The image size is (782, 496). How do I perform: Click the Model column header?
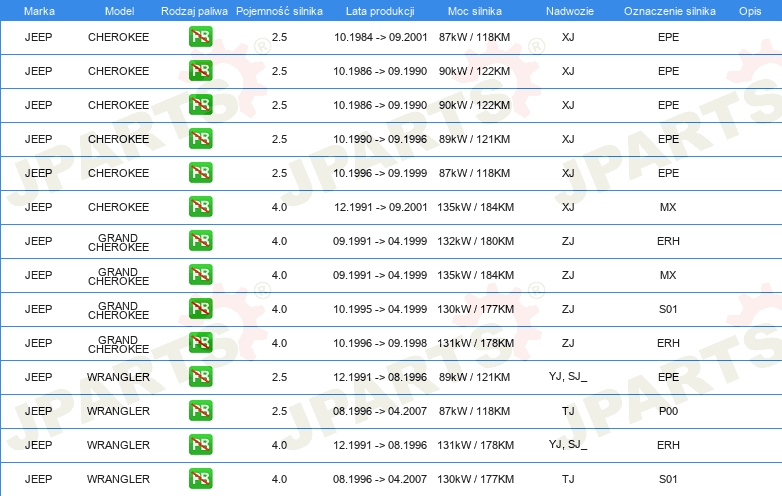point(119,11)
